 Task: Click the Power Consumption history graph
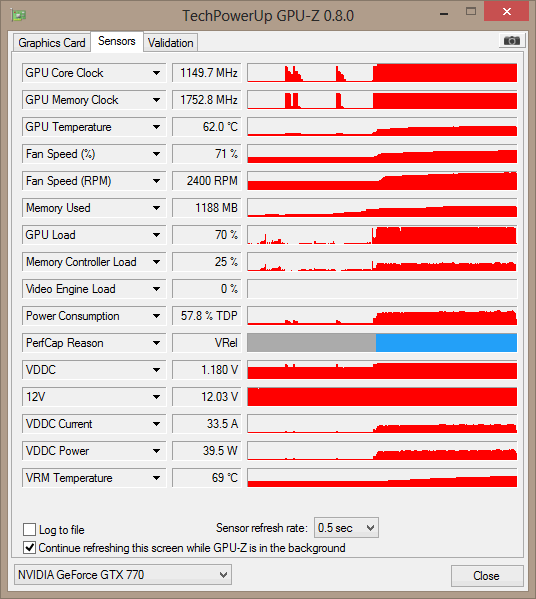(382, 316)
